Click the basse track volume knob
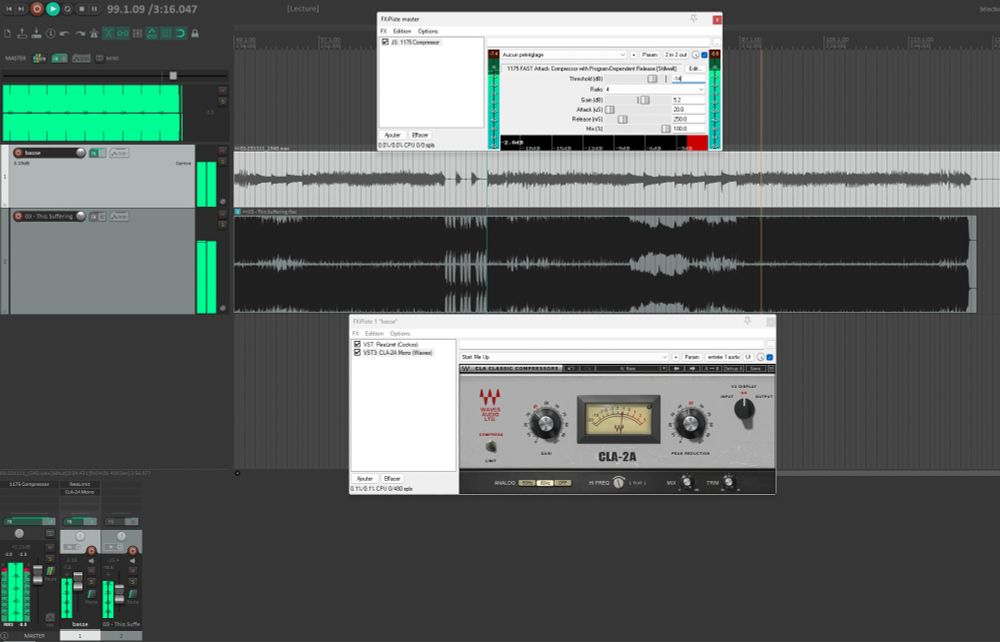 (80, 152)
